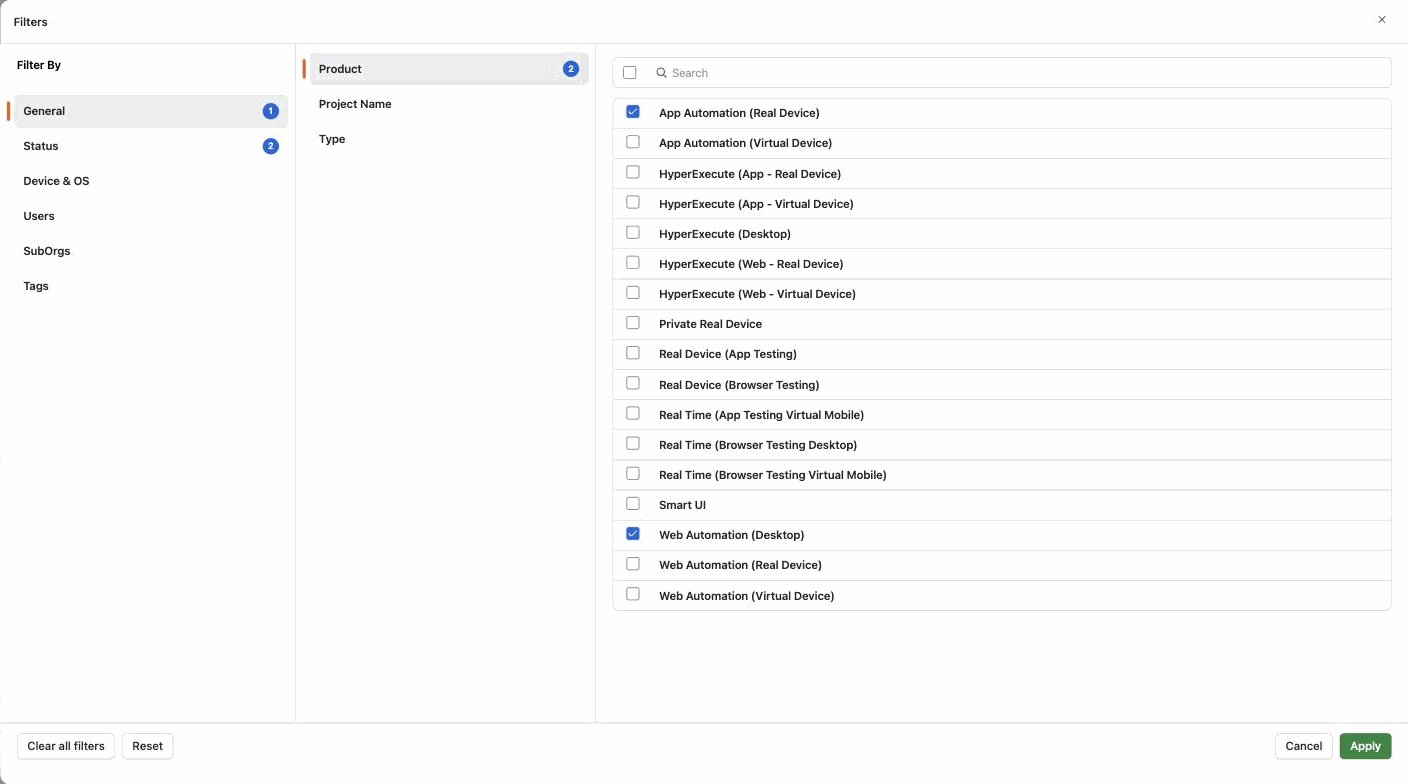Open the Device & OS filter category

point(150,181)
